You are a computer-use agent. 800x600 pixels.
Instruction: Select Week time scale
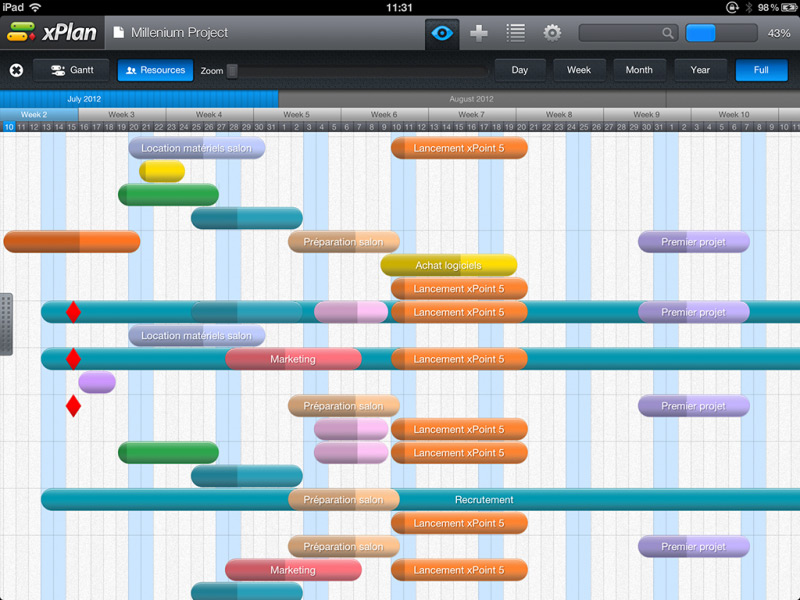click(x=579, y=70)
